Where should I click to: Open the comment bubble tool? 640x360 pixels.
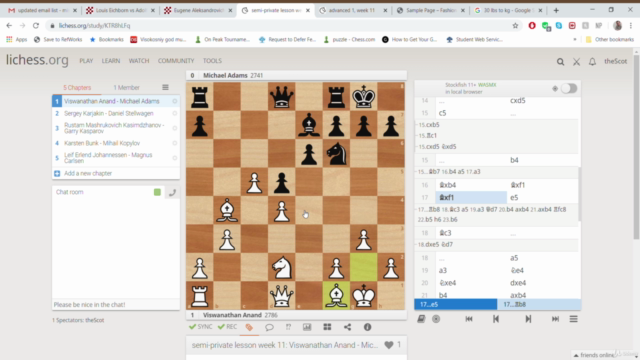pyautogui.click(x=269, y=327)
